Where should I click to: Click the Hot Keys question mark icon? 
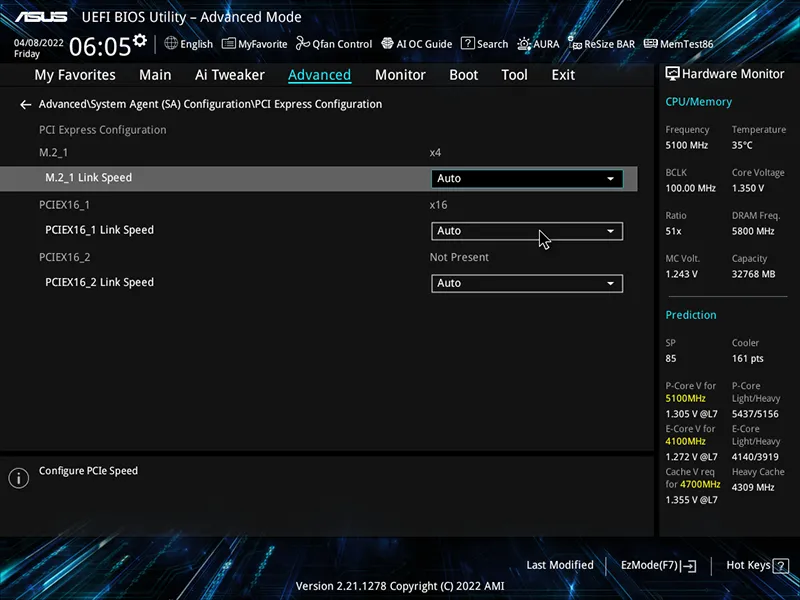click(x=781, y=566)
